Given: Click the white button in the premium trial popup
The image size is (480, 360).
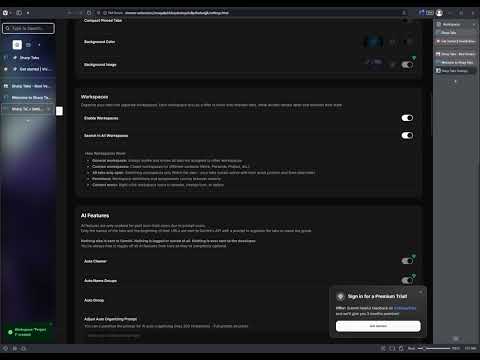Looking at the screenshot, I should pyautogui.click(x=378, y=326).
